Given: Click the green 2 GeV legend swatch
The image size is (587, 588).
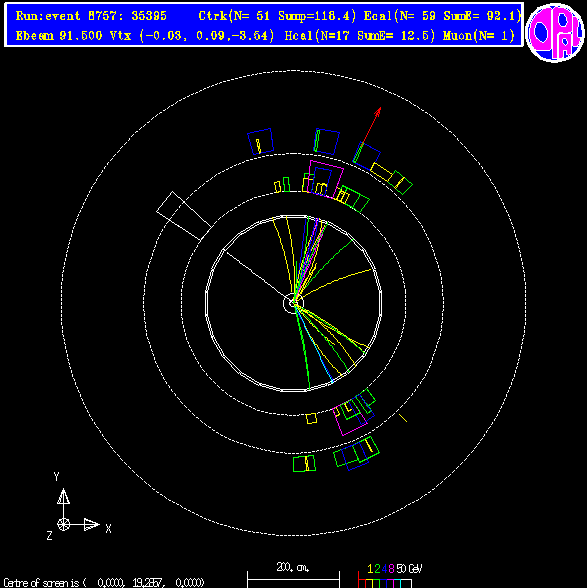Looking at the screenshot, I should (x=376, y=584).
